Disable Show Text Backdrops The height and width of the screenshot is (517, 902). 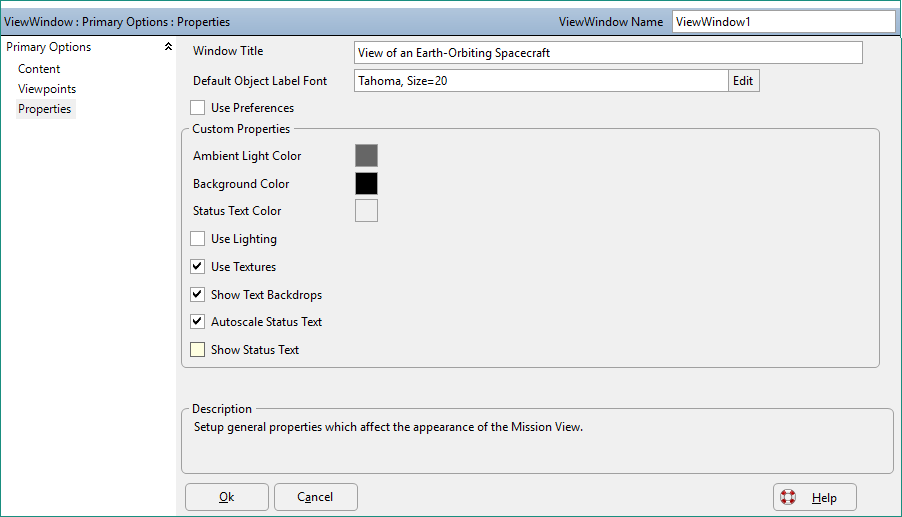[197, 294]
